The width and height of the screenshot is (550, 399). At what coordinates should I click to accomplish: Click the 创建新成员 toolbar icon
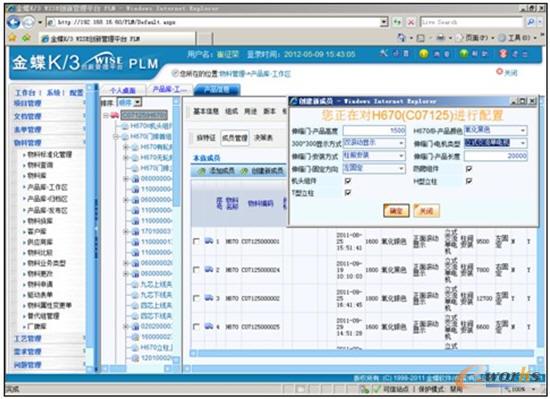(x=245, y=171)
